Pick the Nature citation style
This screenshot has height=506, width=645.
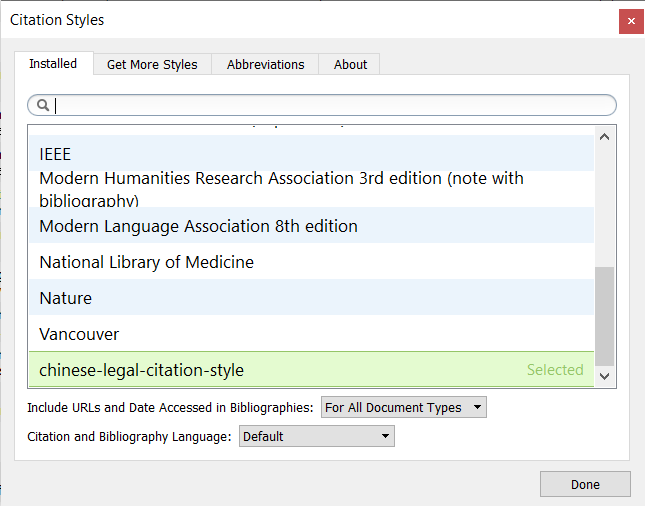point(311,297)
